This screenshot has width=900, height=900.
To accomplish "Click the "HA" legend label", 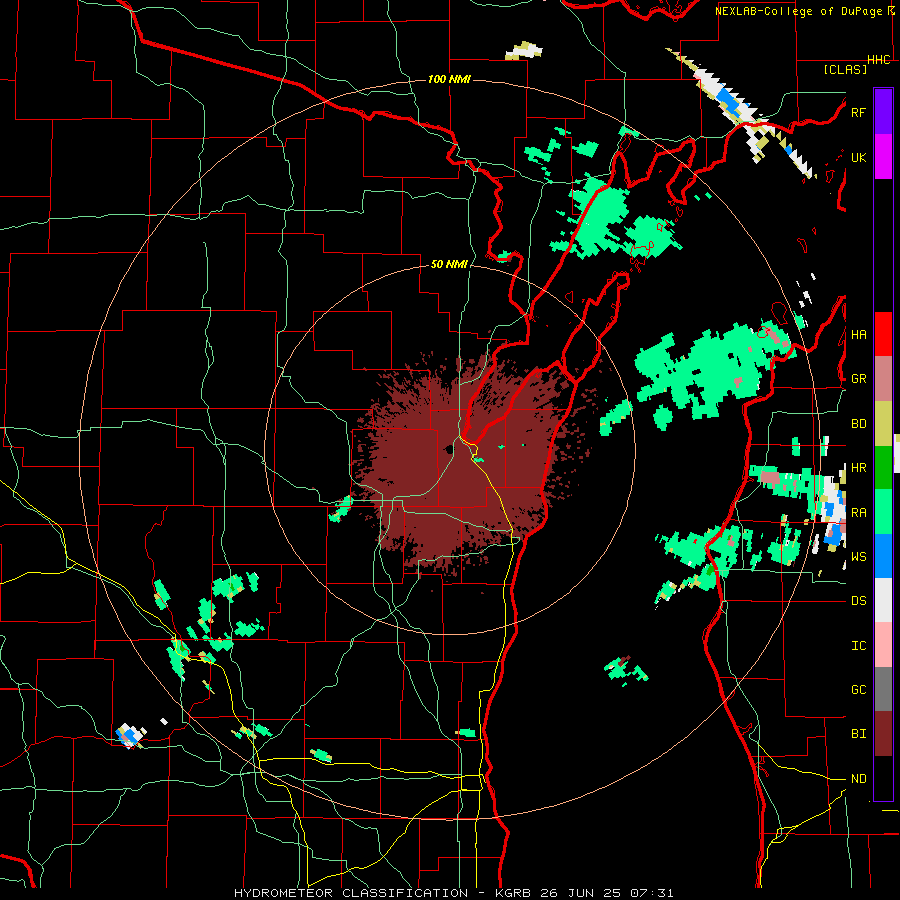I will (x=858, y=334).
